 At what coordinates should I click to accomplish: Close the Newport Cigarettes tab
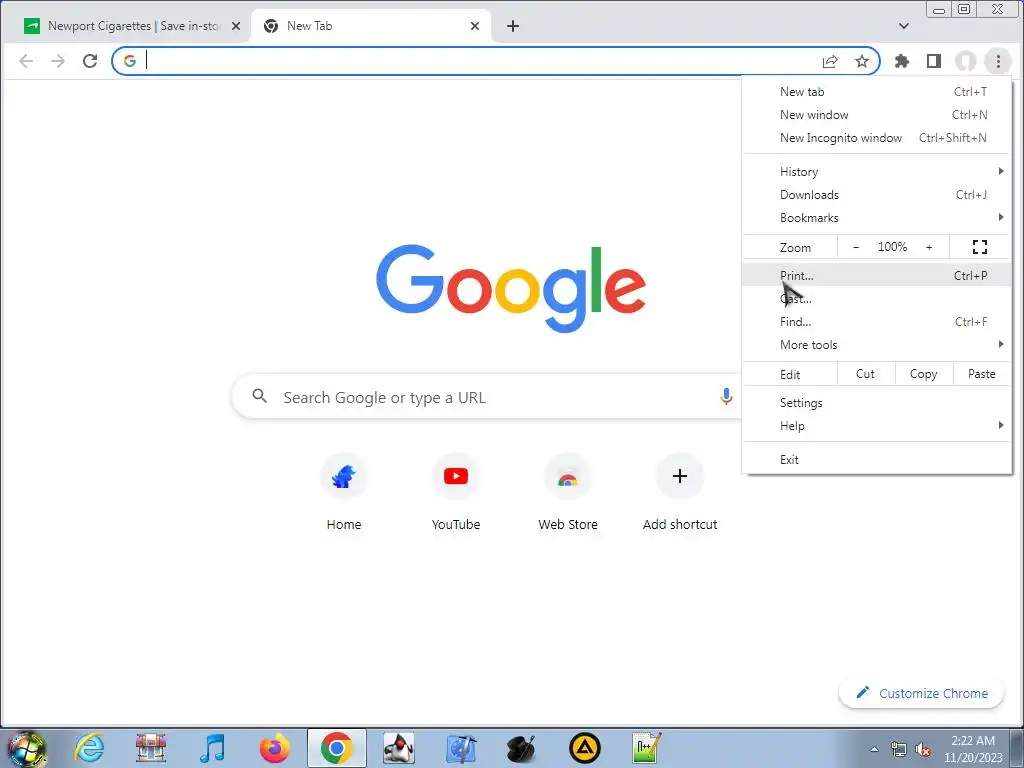[x=236, y=26]
